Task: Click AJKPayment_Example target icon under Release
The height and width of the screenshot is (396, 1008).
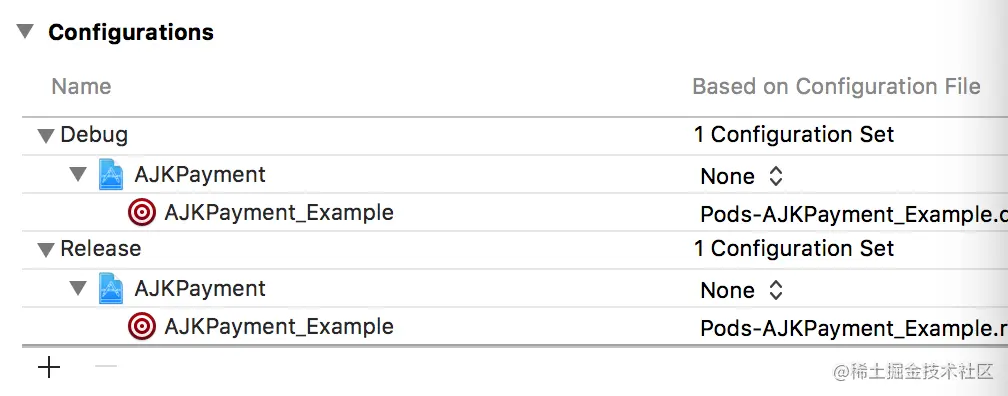Action: coord(141,326)
